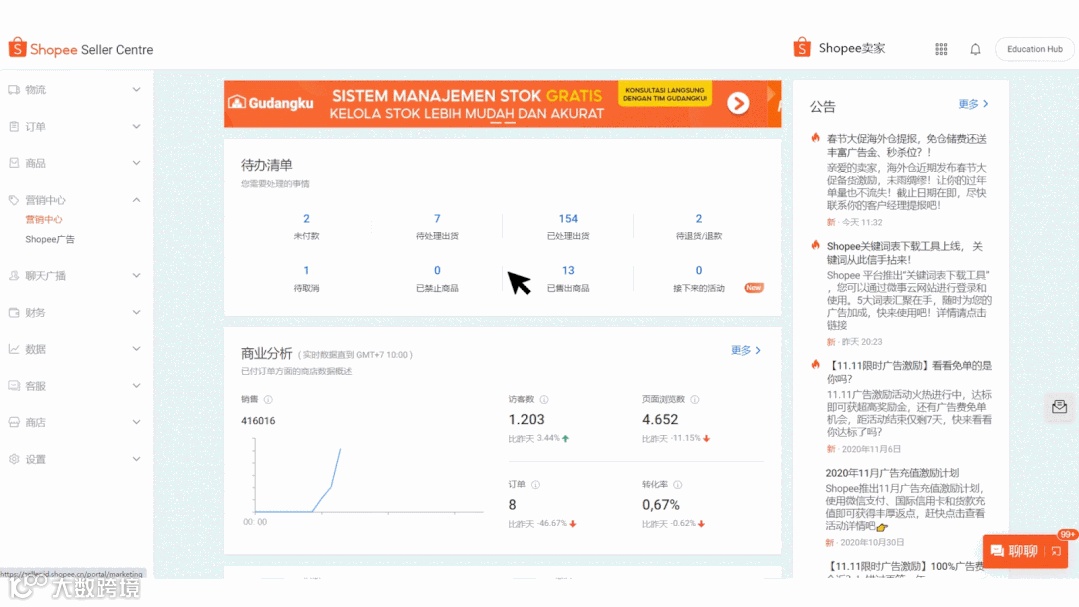Click info icon next to 订单 metric

click(535, 484)
